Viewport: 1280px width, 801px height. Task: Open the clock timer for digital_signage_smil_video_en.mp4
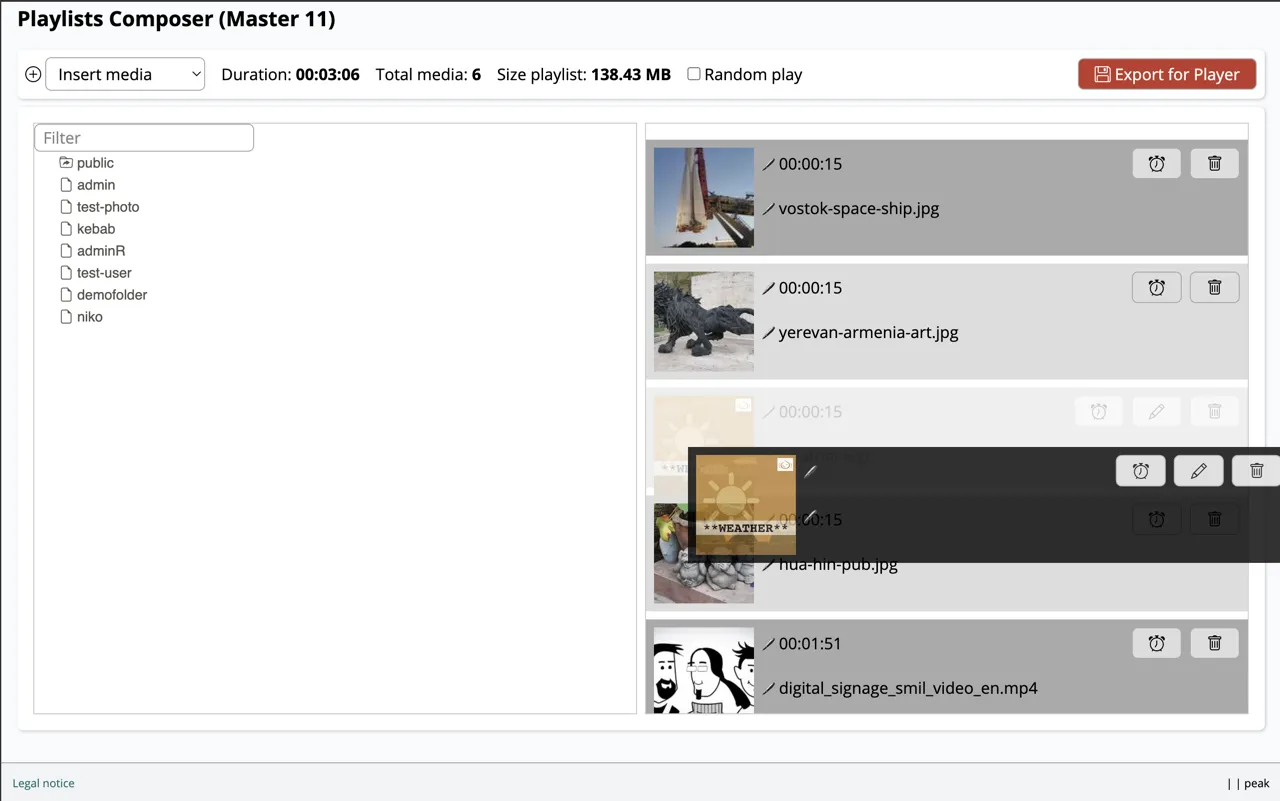tap(1157, 644)
